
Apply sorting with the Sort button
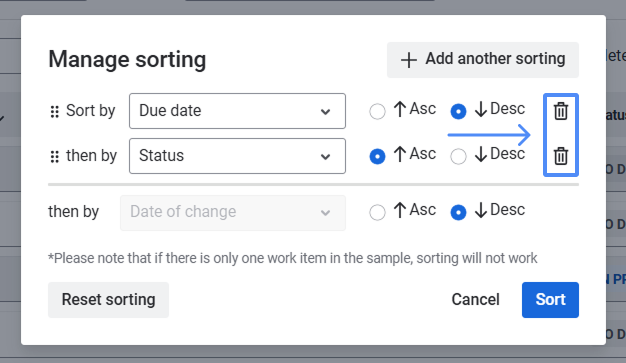point(550,300)
